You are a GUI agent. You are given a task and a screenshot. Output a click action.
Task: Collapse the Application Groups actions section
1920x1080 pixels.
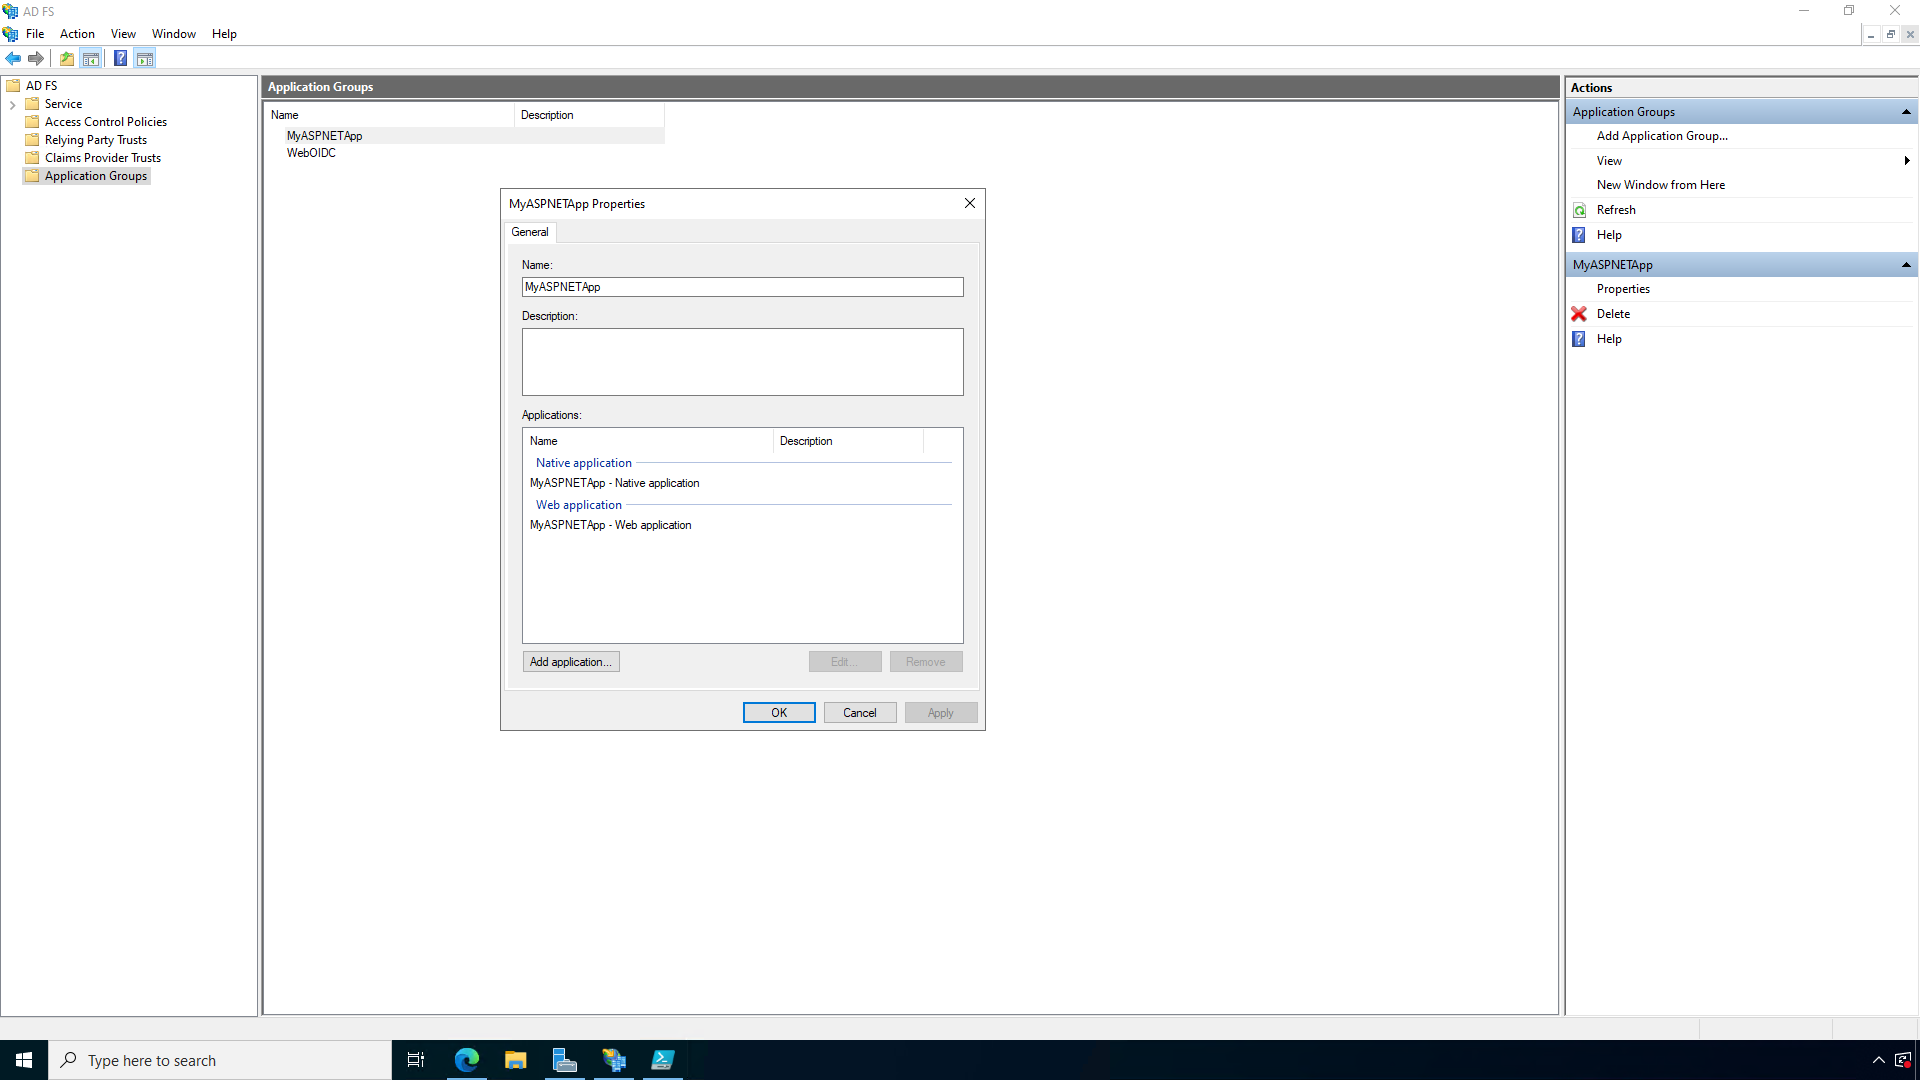coord(1907,111)
